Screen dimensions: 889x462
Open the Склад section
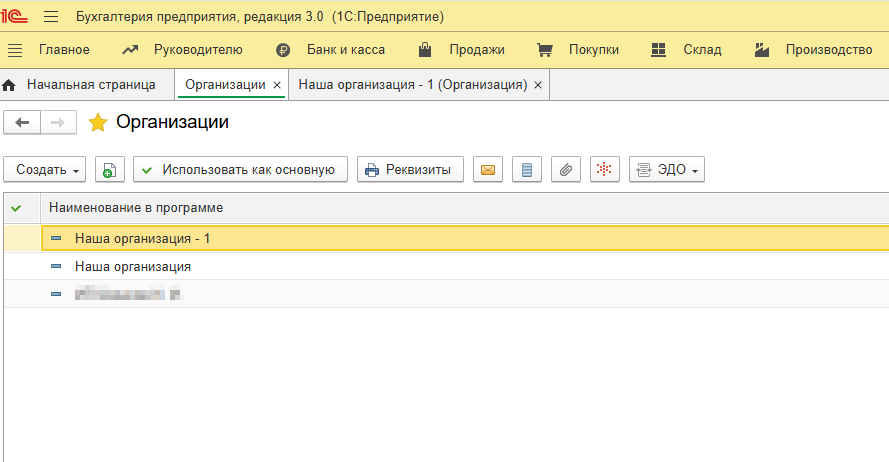(x=702, y=50)
